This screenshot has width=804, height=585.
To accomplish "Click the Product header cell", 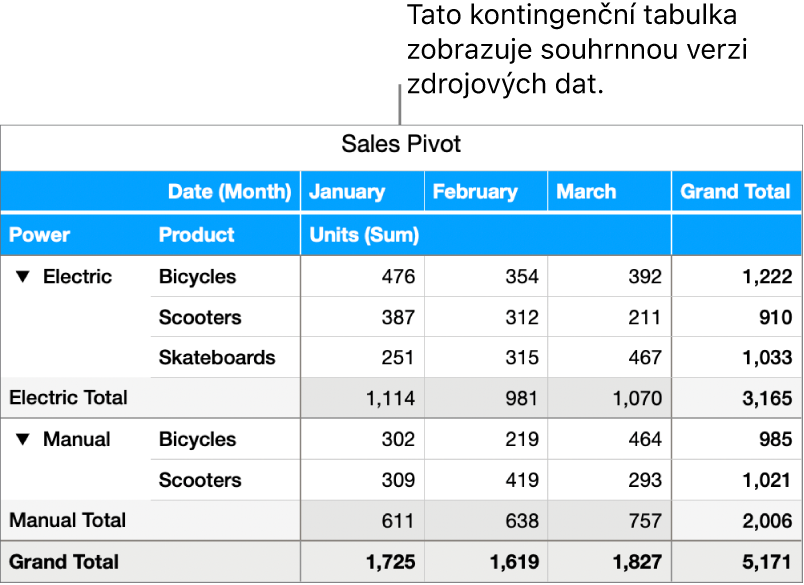I will (196, 235).
